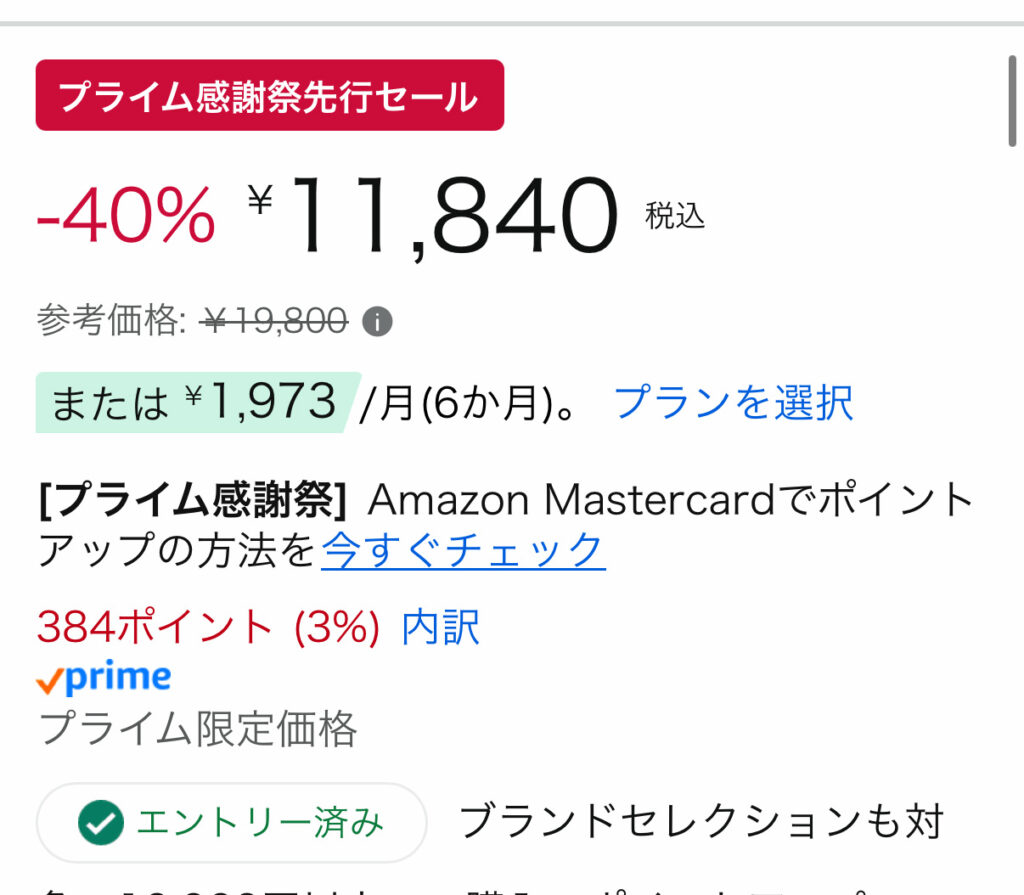The height and width of the screenshot is (895, 1024).
Task: Click the strikethrough ¥19,800 reference price
Action: 274,322
